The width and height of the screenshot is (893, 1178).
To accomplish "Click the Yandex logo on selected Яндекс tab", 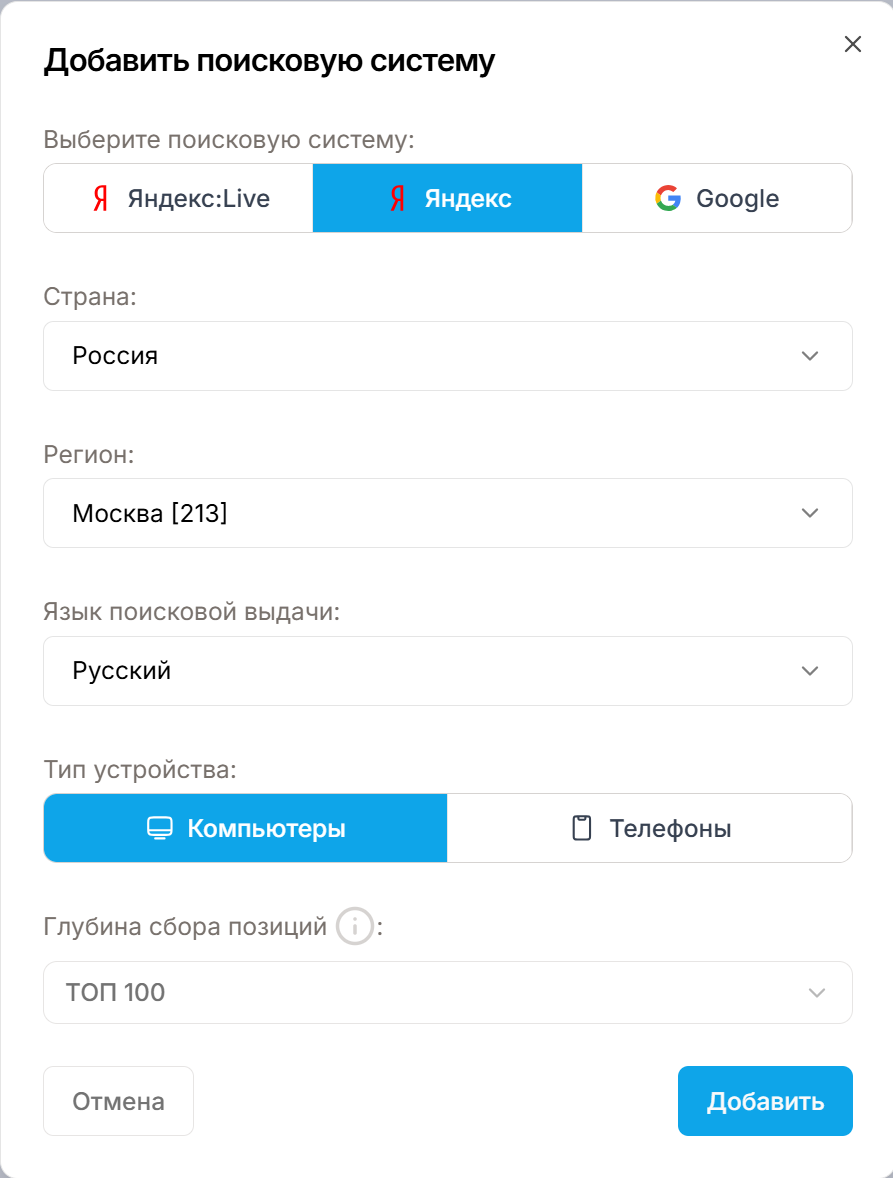I will pos(397,199).
